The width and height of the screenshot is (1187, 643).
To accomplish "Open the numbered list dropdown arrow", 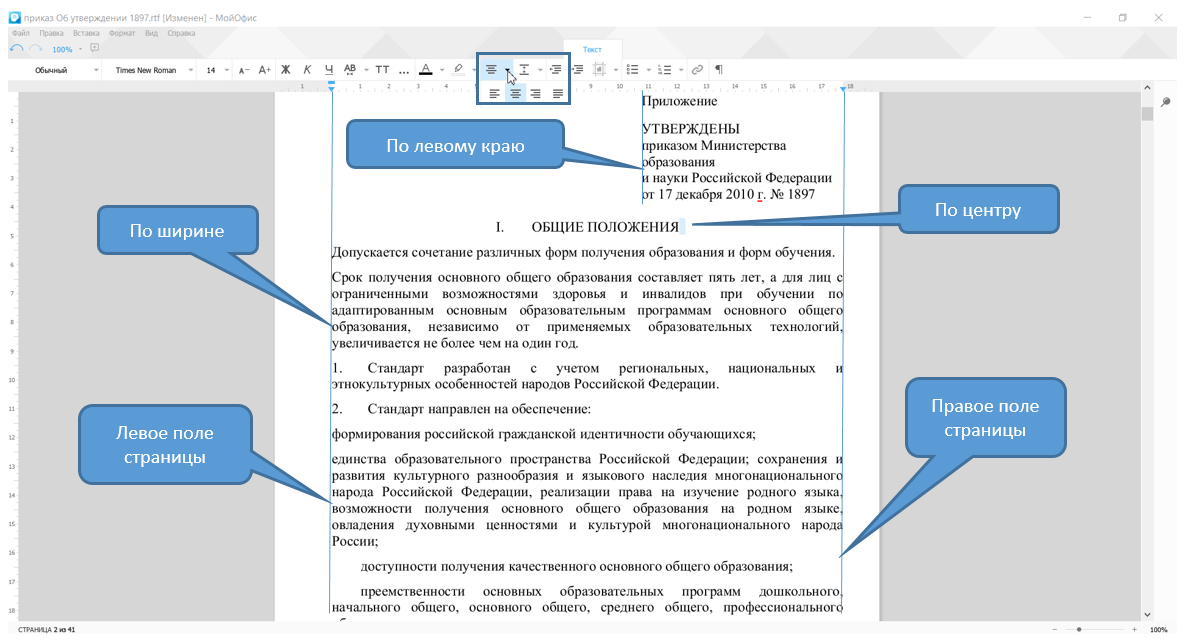I will pos(681,70).
